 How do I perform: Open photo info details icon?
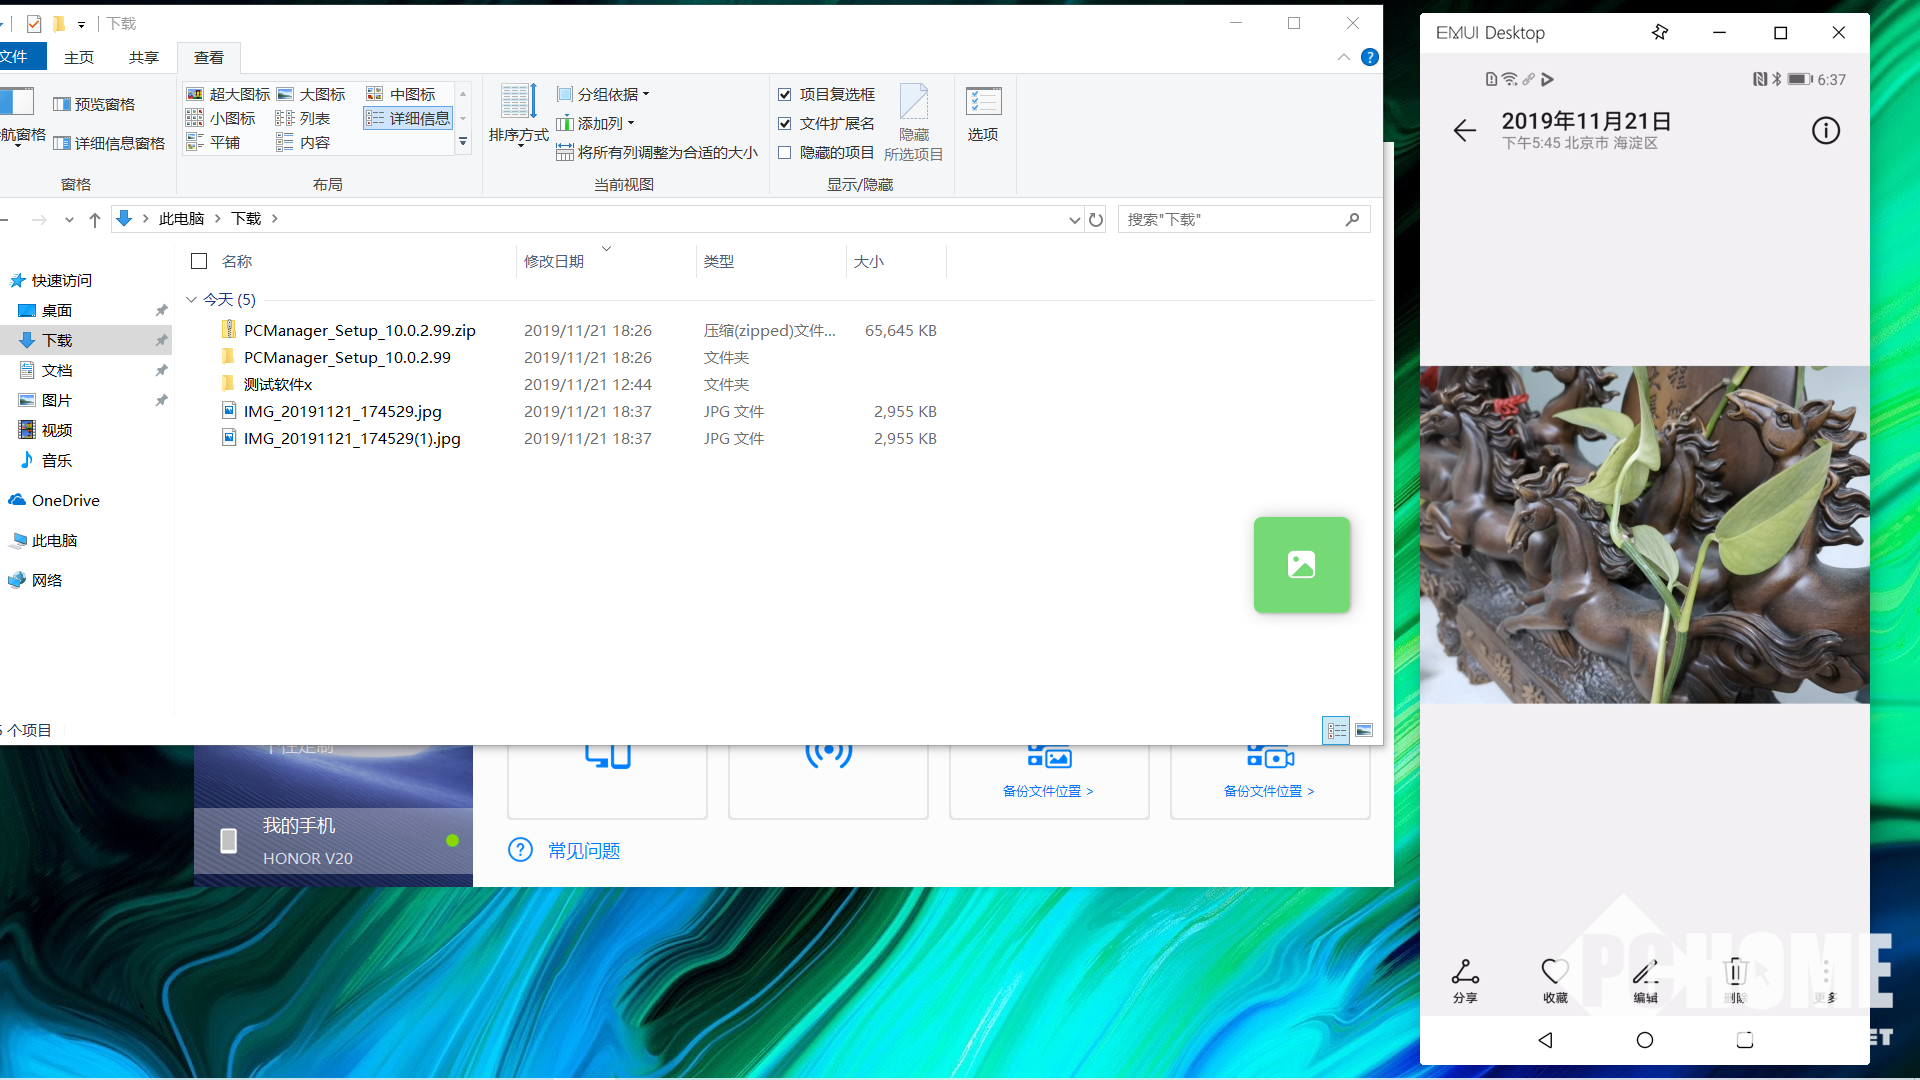coord(1825,131)
